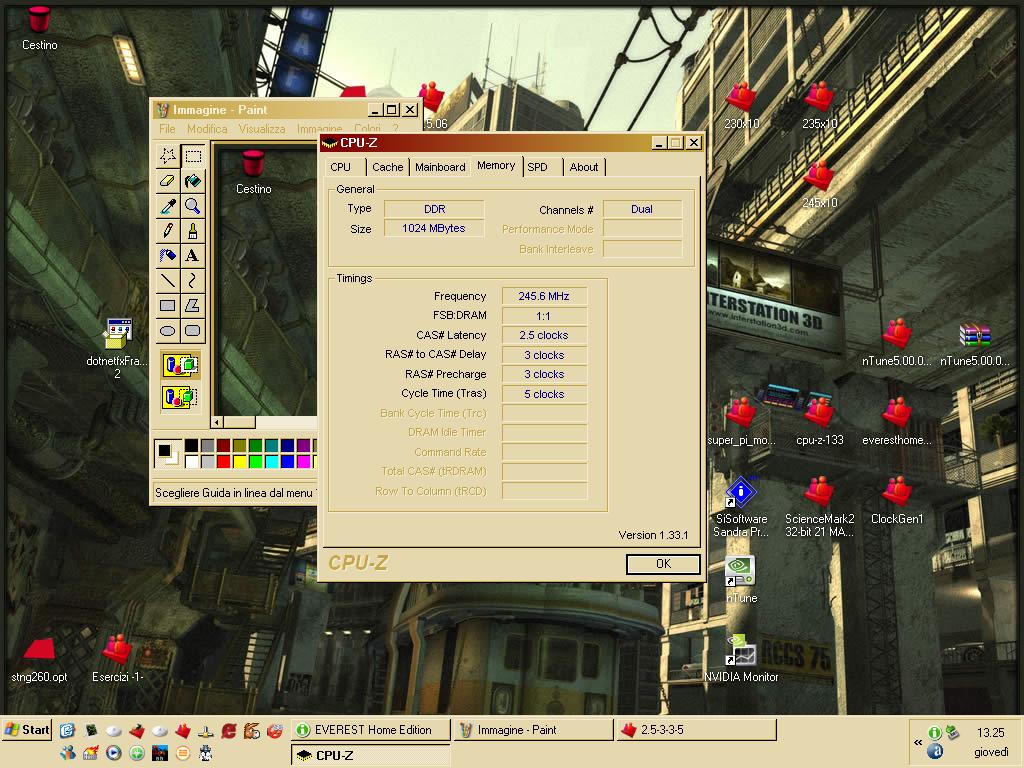Click the OK button in CPU-Z

pos(663,564)
